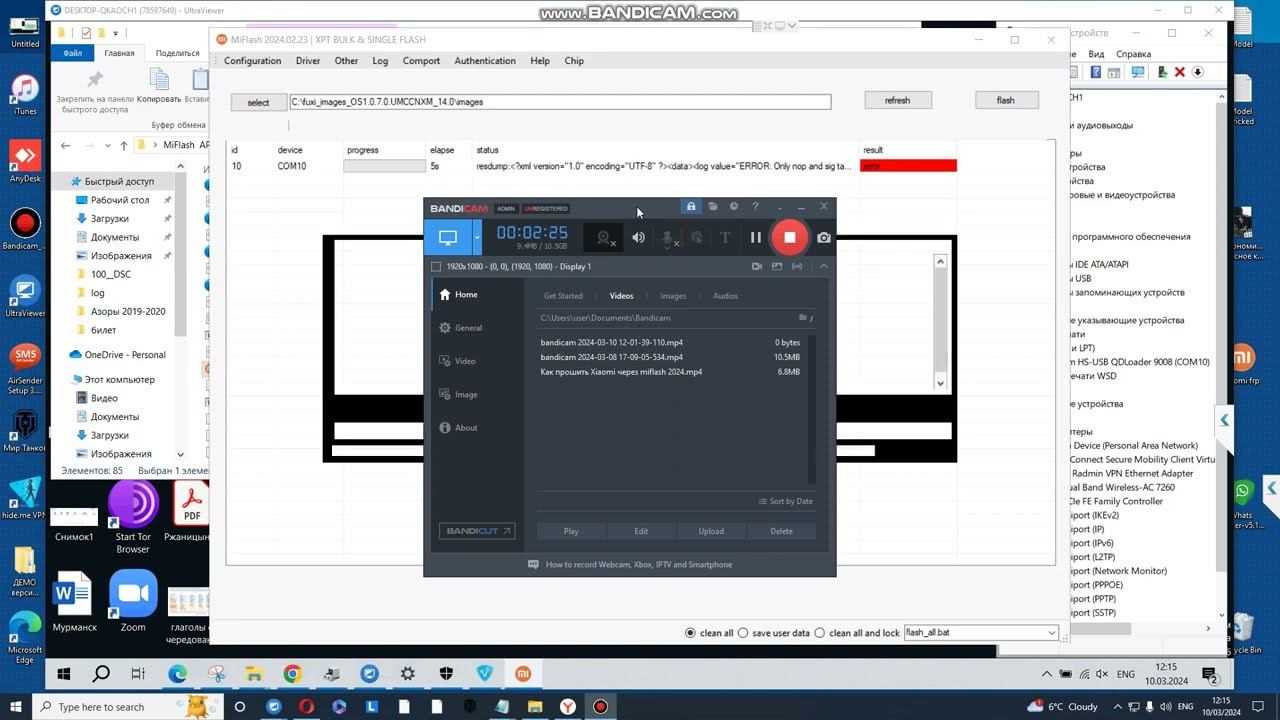Click the Play button in Bandicam
1280x720 pixels.
coord(571,531)
